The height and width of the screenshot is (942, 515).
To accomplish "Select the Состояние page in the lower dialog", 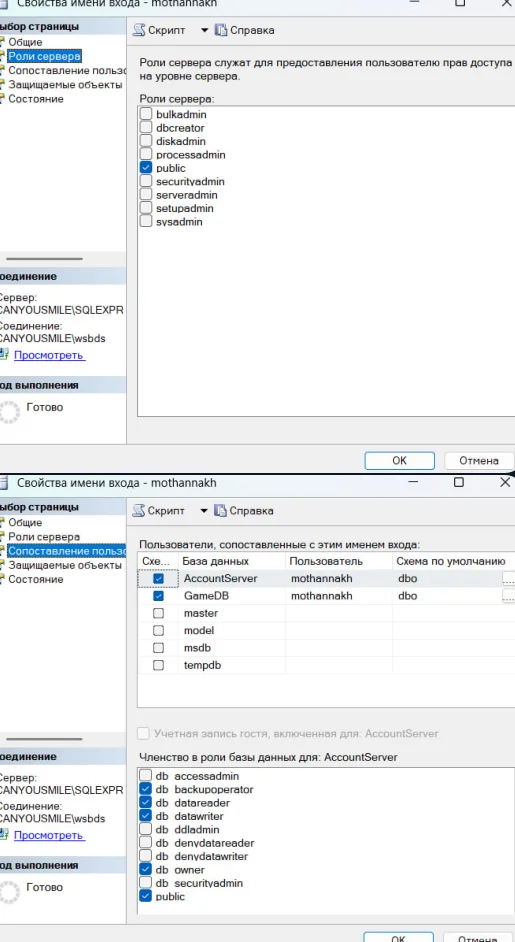I will pos(35,579).
